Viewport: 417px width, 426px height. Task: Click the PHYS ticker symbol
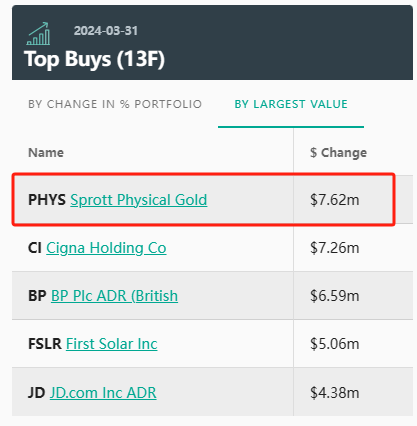tap(47, 200)
